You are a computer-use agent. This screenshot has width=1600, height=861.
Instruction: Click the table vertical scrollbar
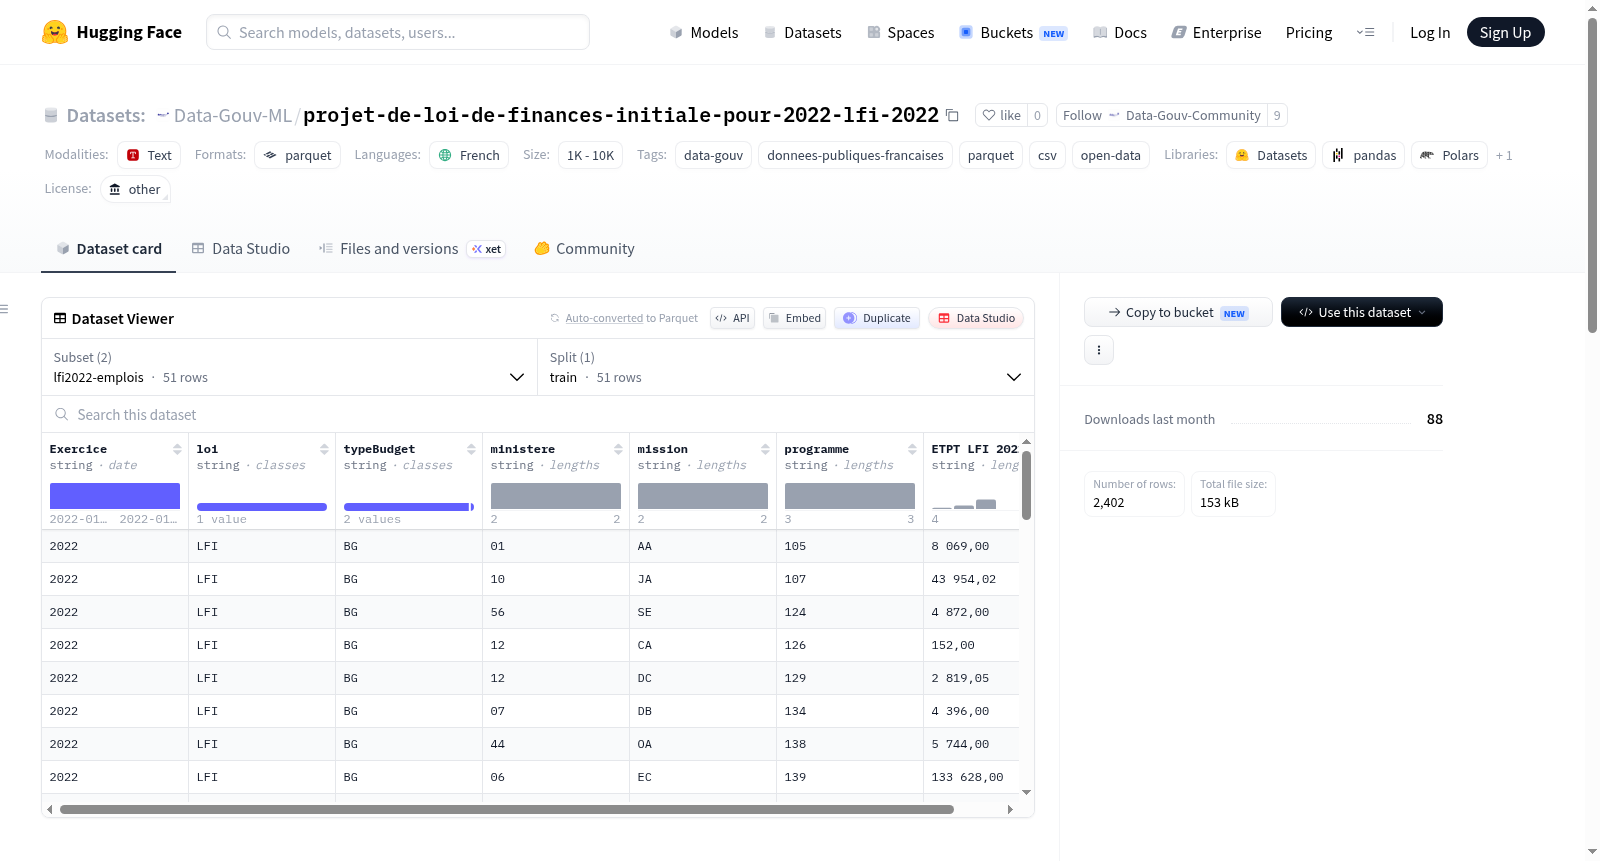(1026, 485)
